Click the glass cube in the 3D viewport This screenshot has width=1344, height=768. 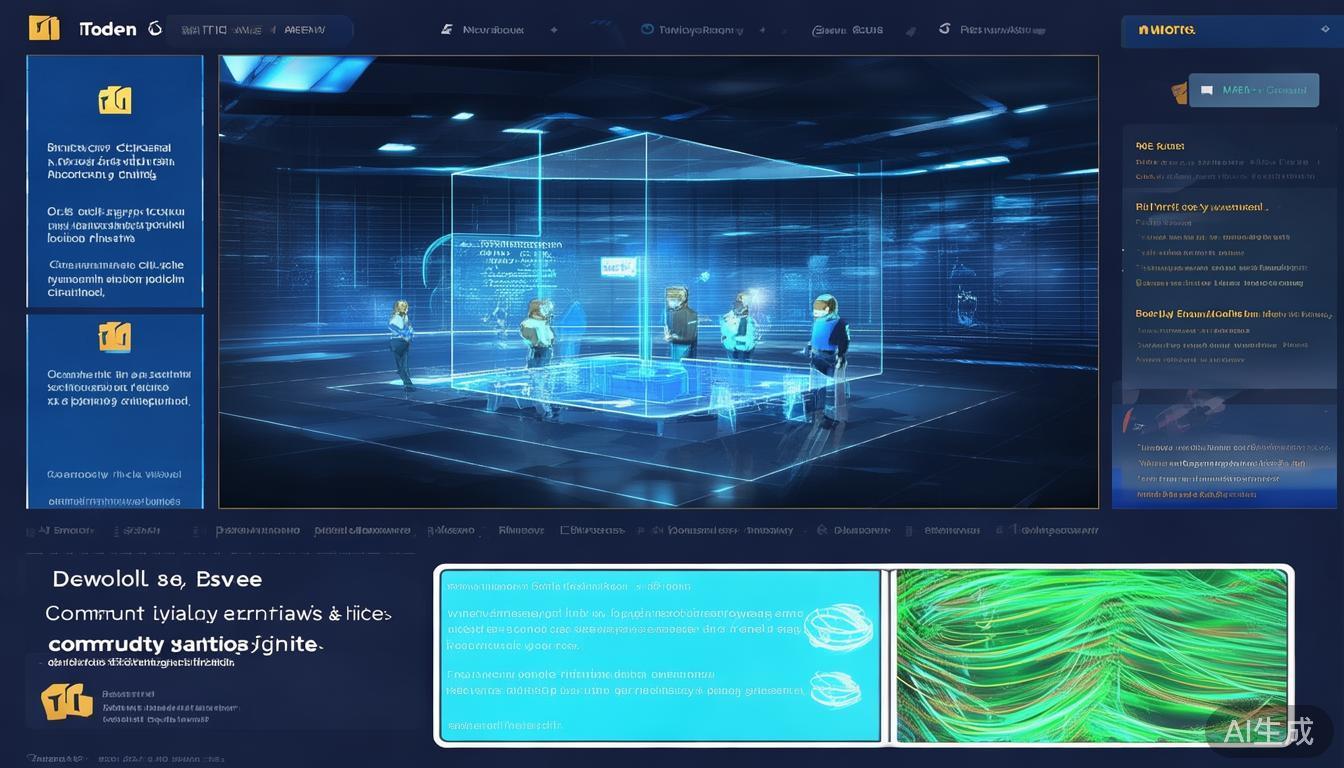tap(665, 270)
